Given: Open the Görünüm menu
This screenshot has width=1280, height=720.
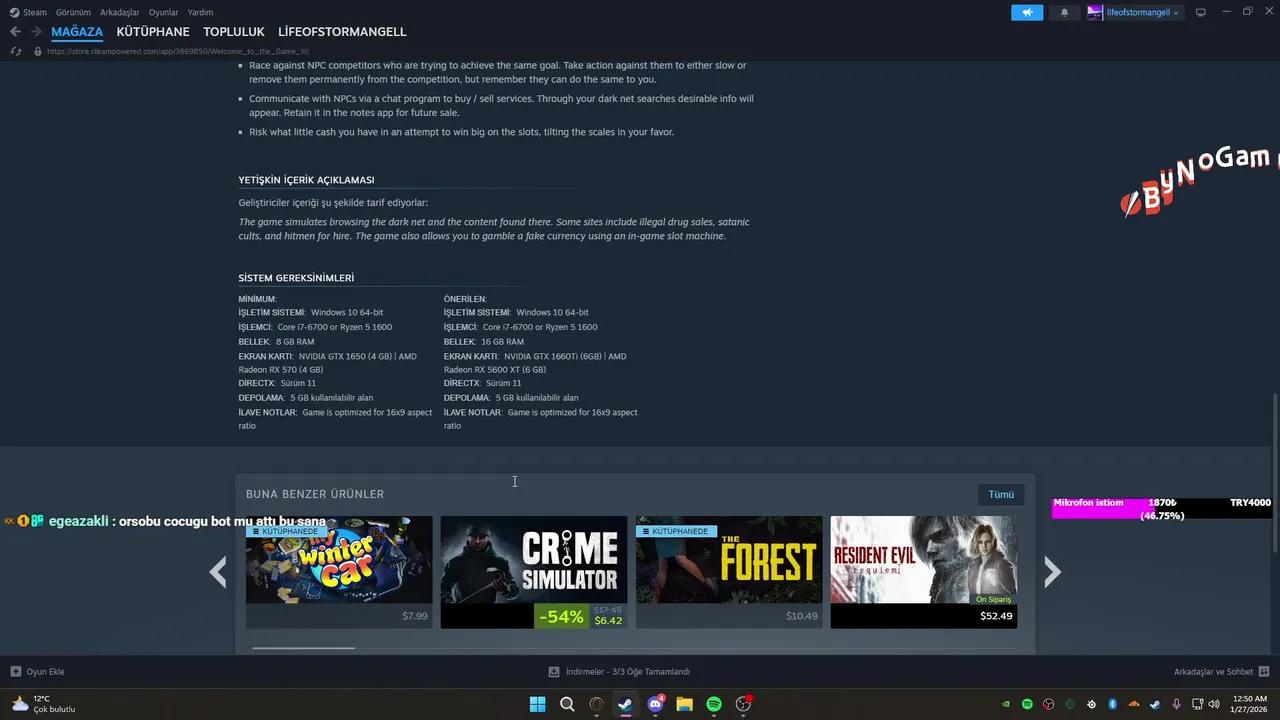Looking at the screenshot, I should (x=74, y=13).
